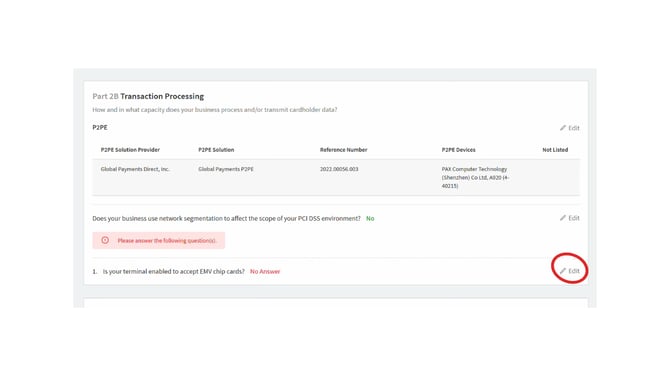
Task: Click the green 'No' answer for segmentation
Action: [x=370, y=218]
